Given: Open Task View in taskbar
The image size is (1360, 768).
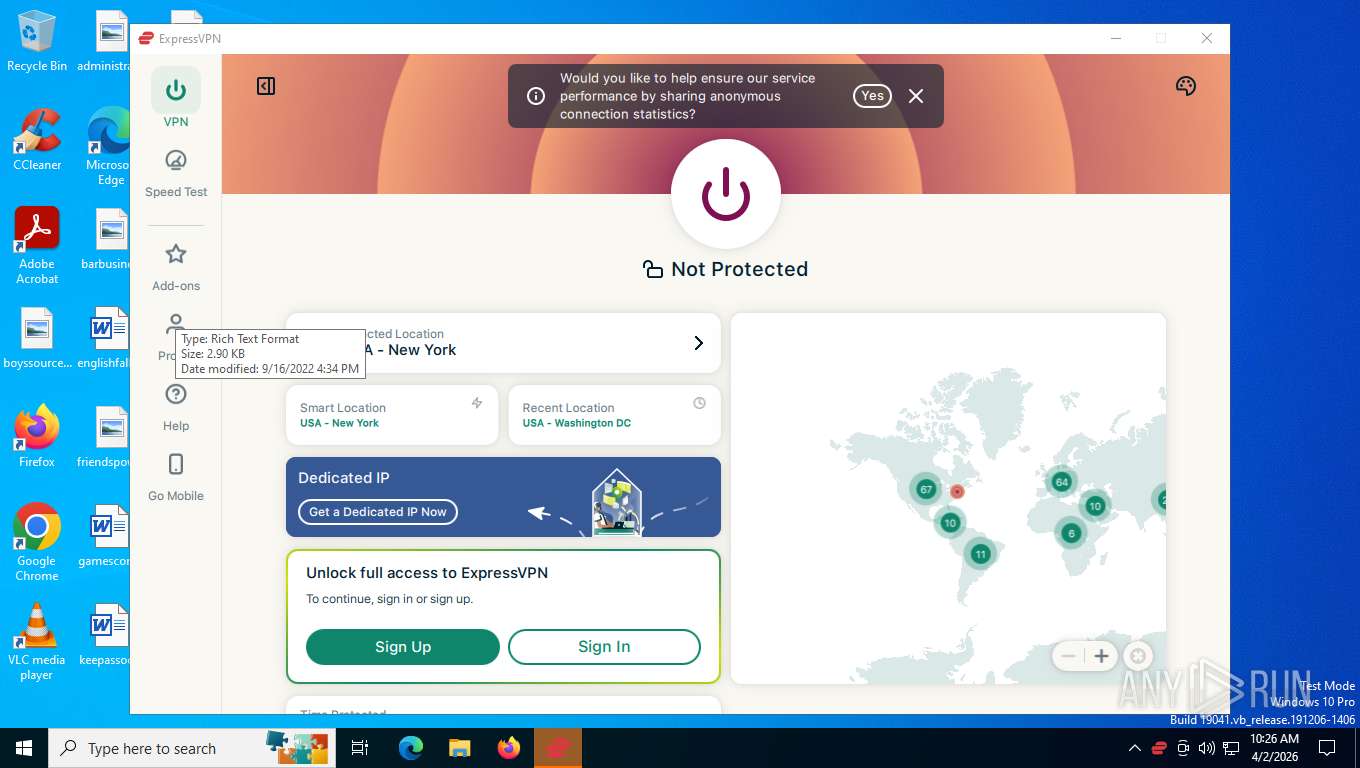Looking at the screenshot, I should tap(360, 748).
